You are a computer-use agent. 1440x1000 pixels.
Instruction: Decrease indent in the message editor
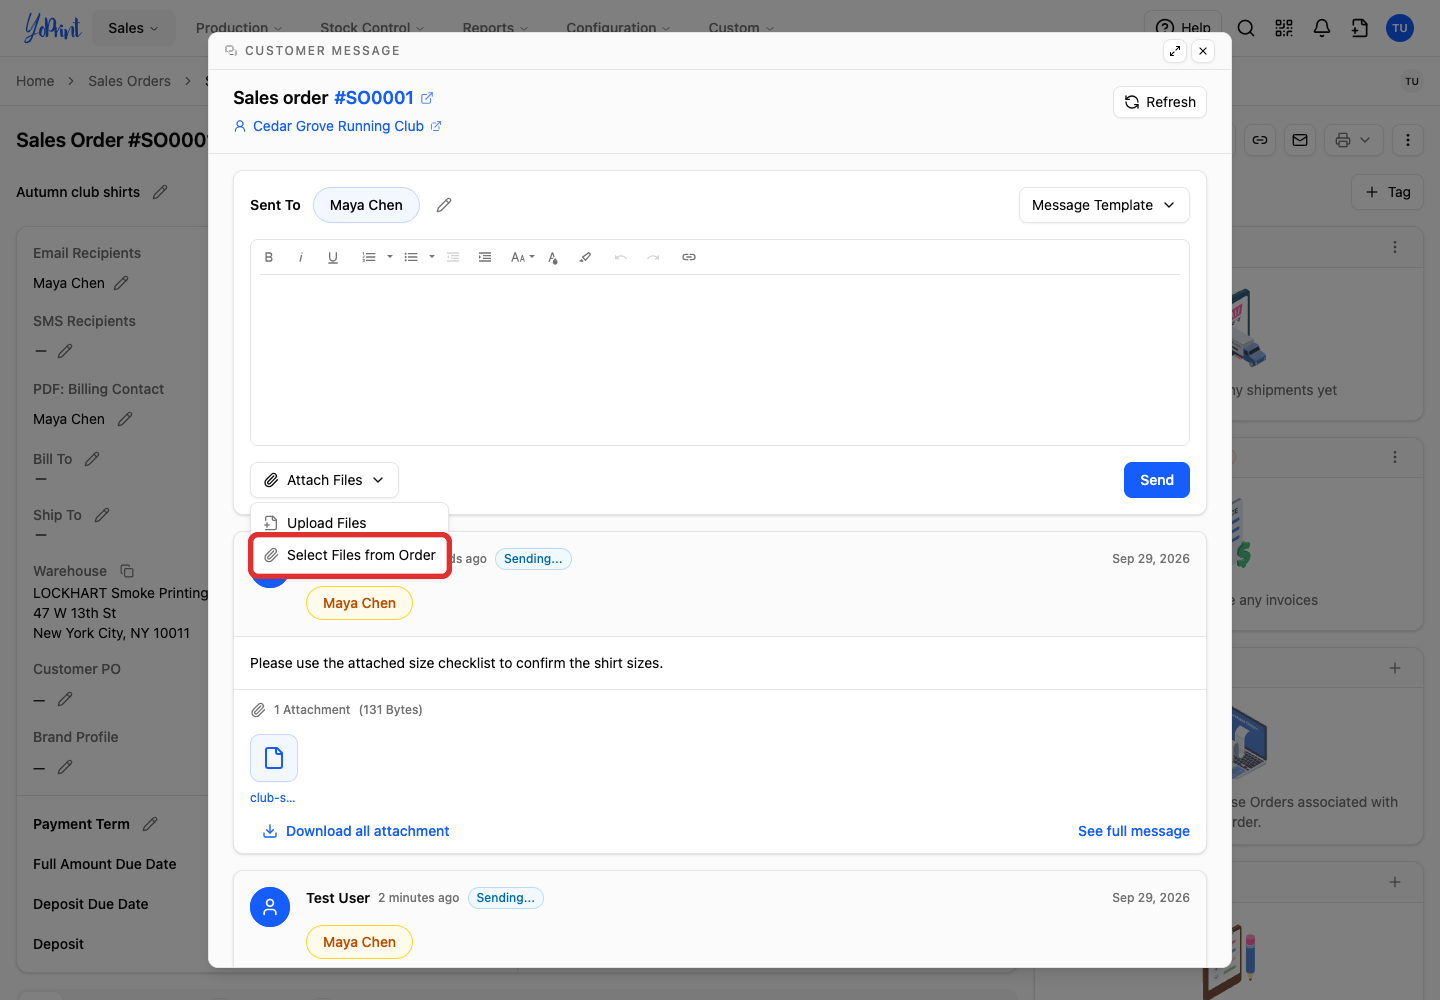coord(453,257)
